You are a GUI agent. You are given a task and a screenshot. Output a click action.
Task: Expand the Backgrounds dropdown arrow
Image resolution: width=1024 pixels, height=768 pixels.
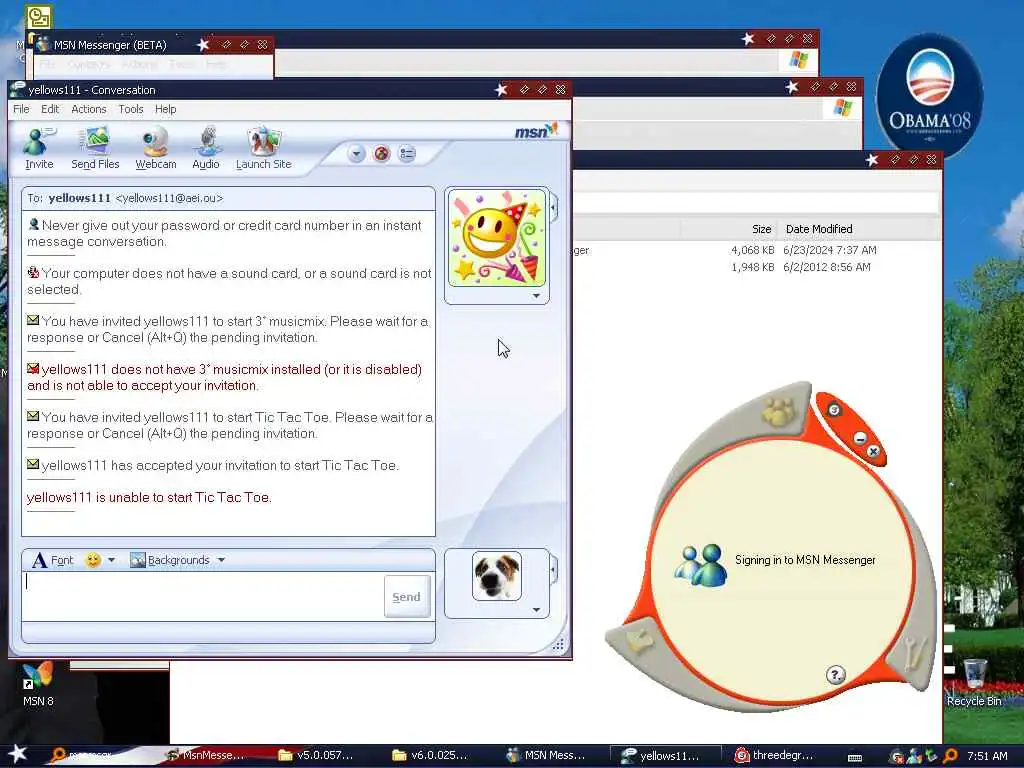tap(221, 560)
